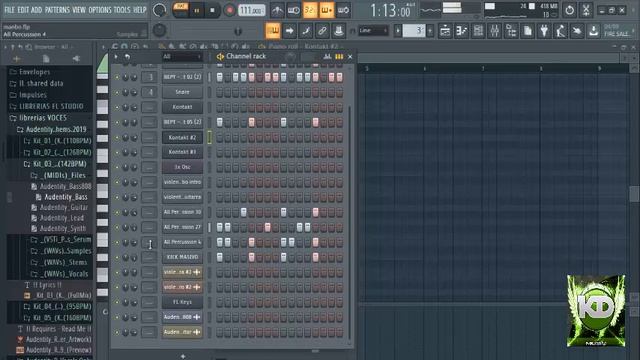Arm the record button
This screenshot has width=640, height=360.
tap(229, 11)
